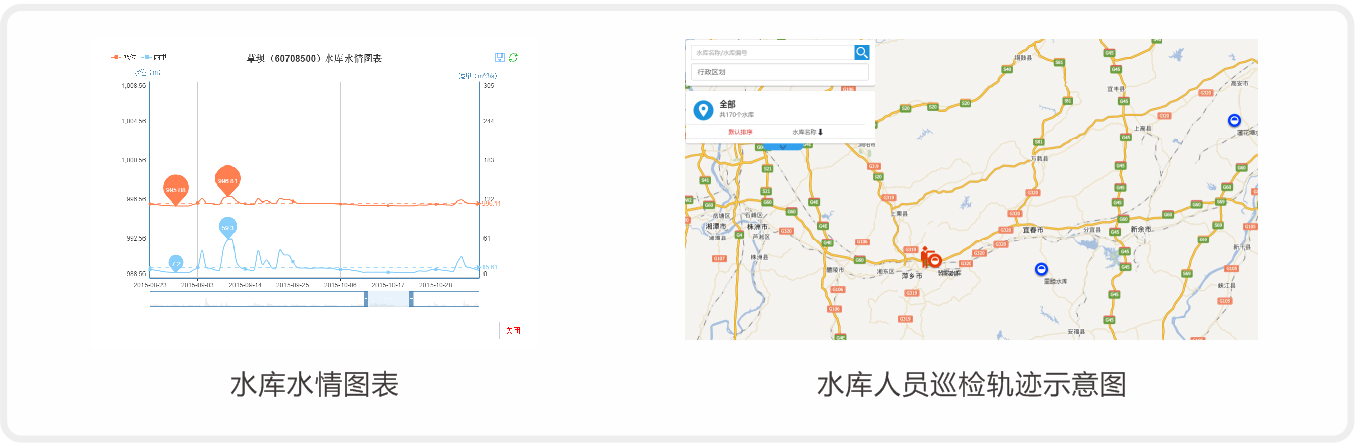This screenshot has width=1360, height=445.
Task: Click the green refresh icon above chart
Action: click(x=513, y=58)
